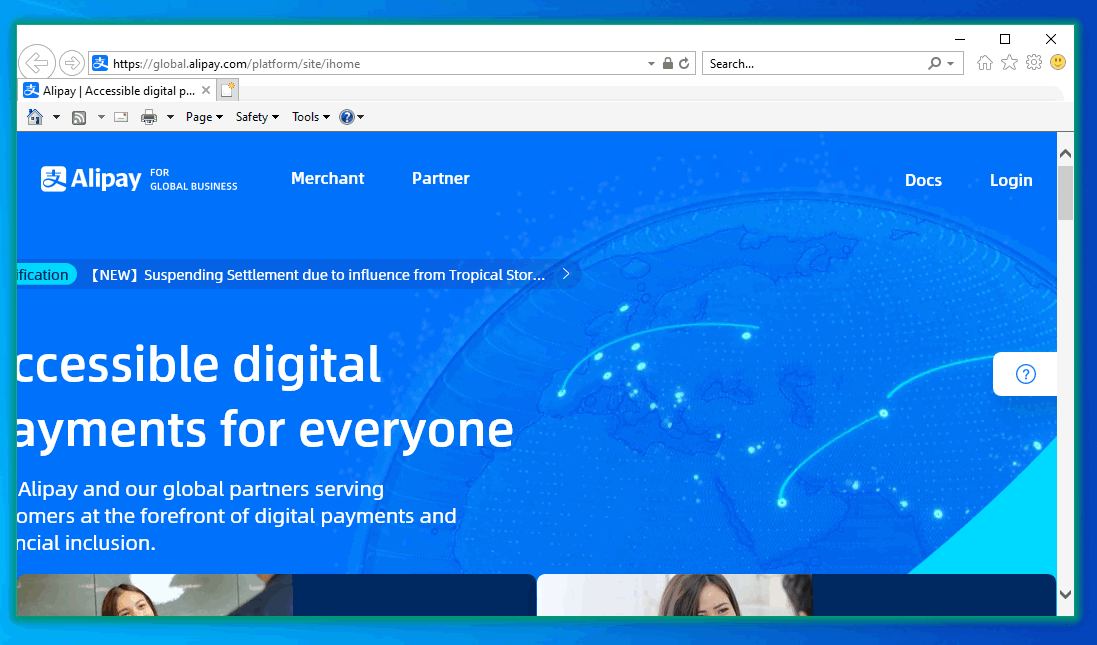Image resolution: width=1097 pixels, height=645 pixels.
Task: Click the security lock icon in address bar
Action: click(x=667, y=63)
